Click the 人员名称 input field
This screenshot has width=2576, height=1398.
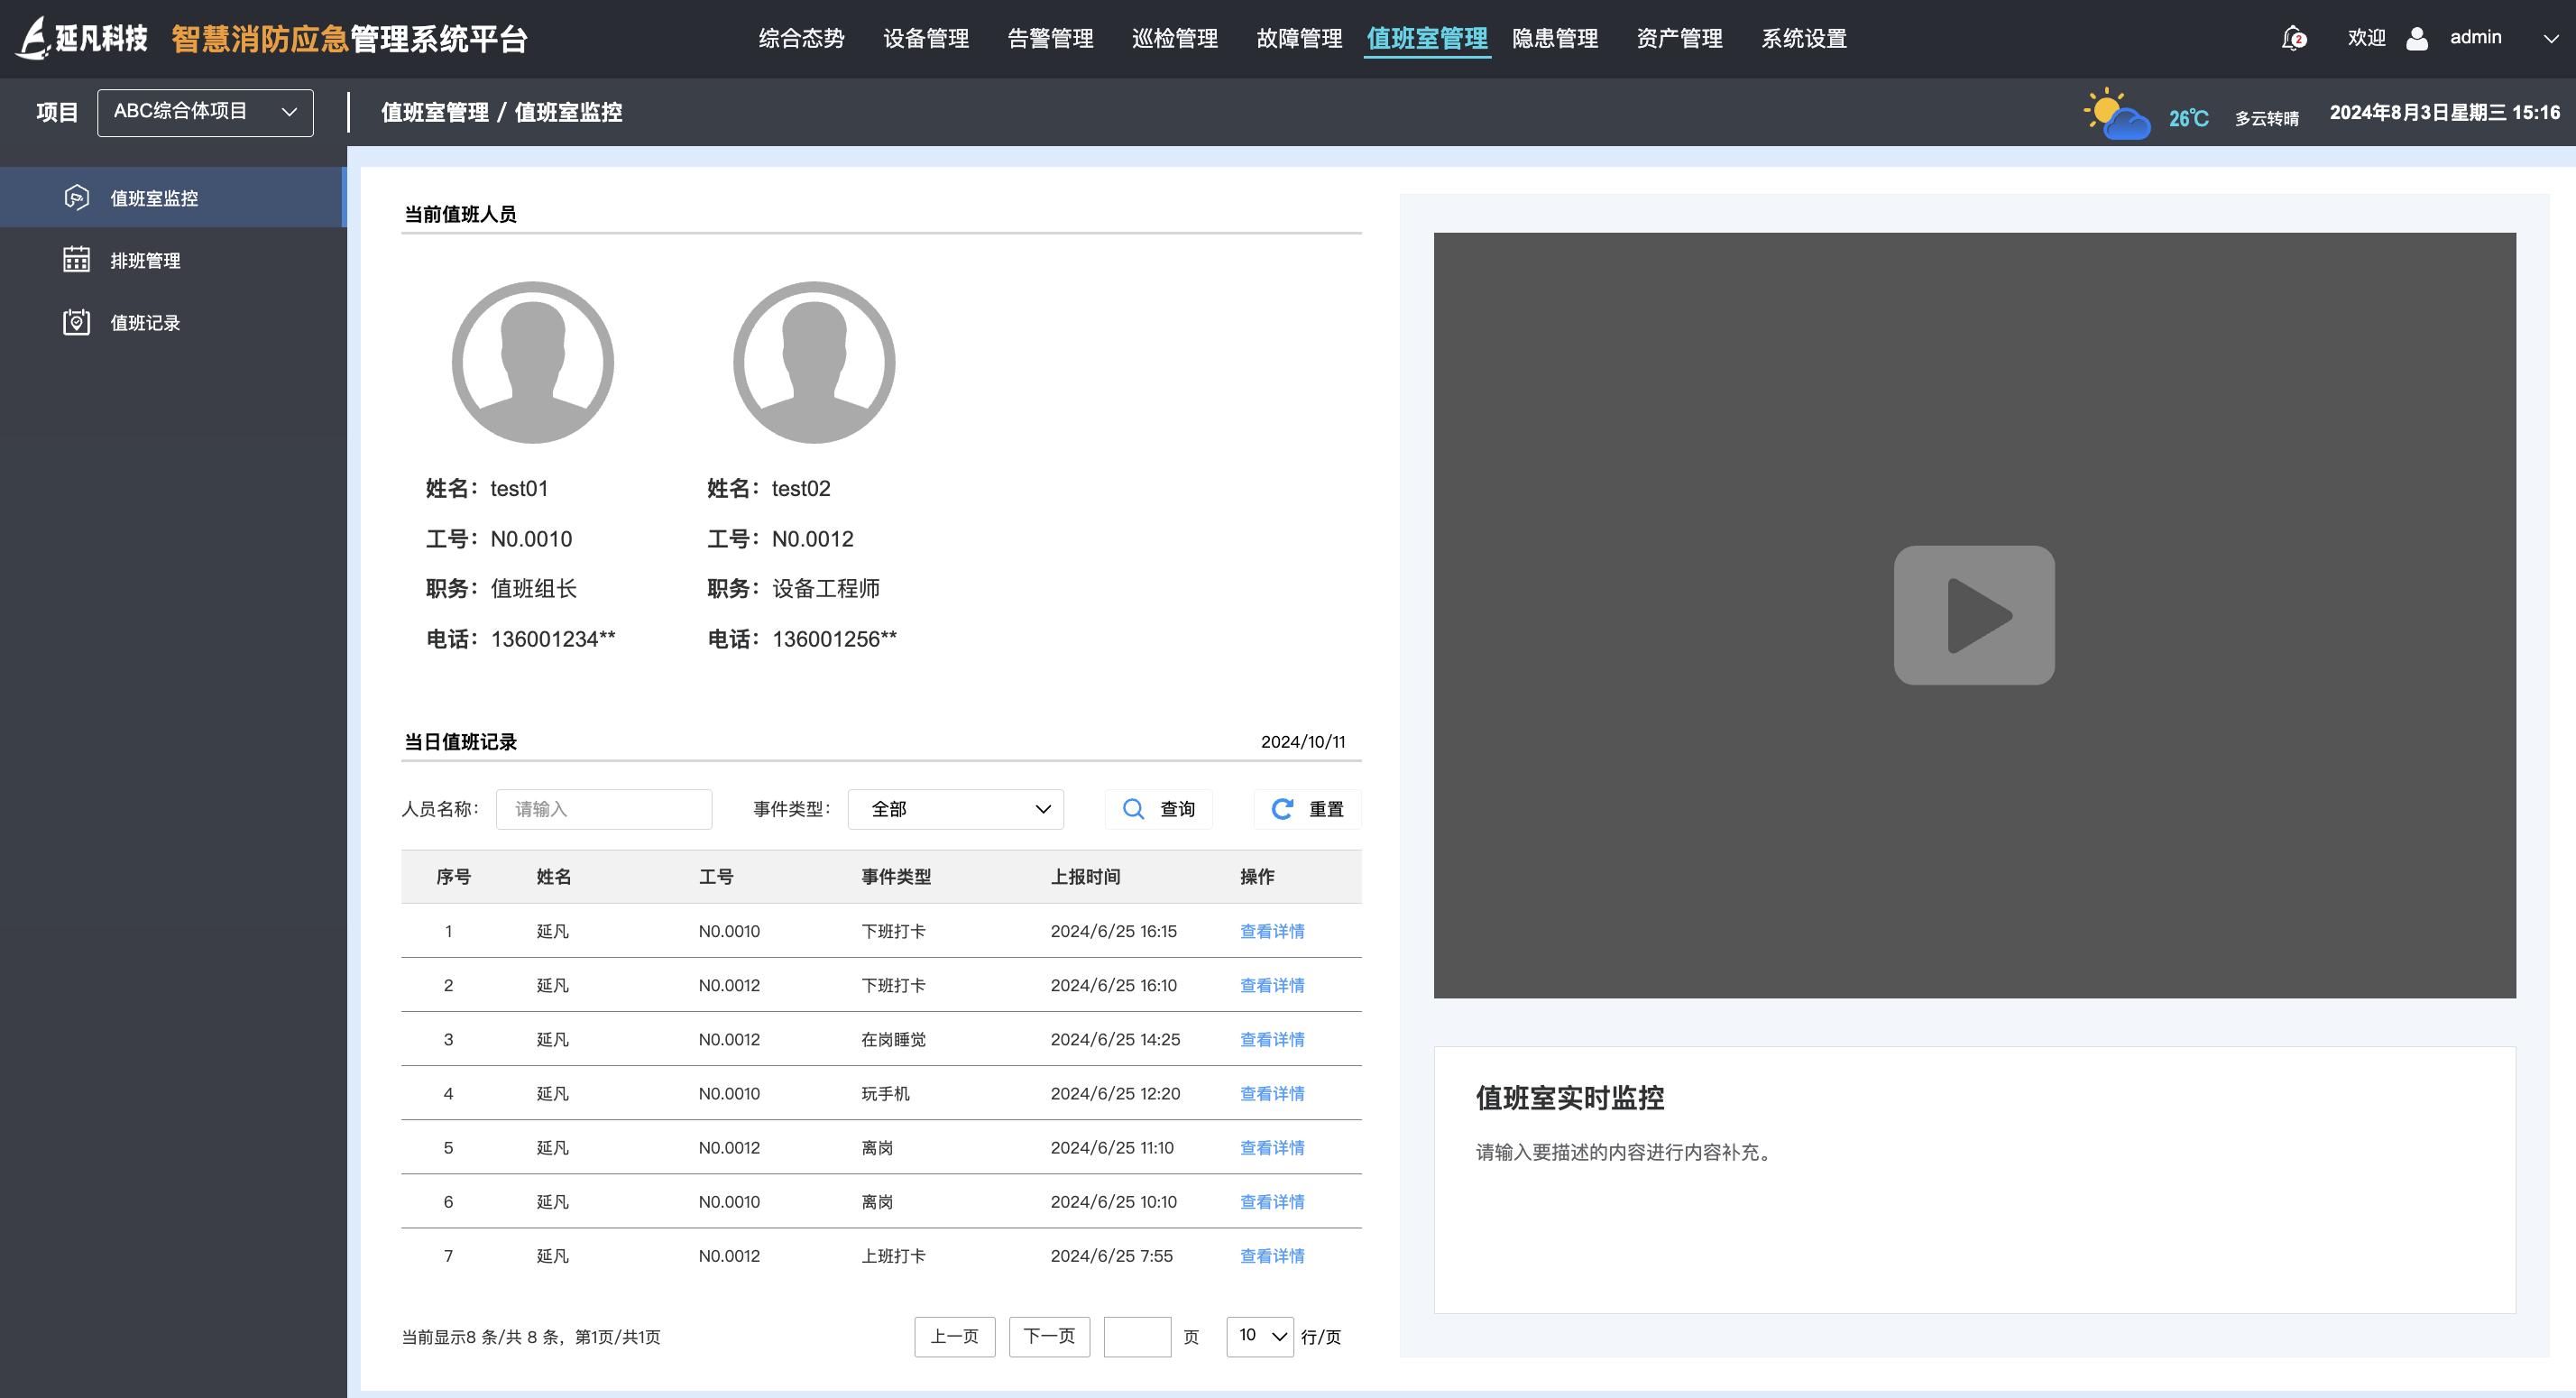coord(604,809)
